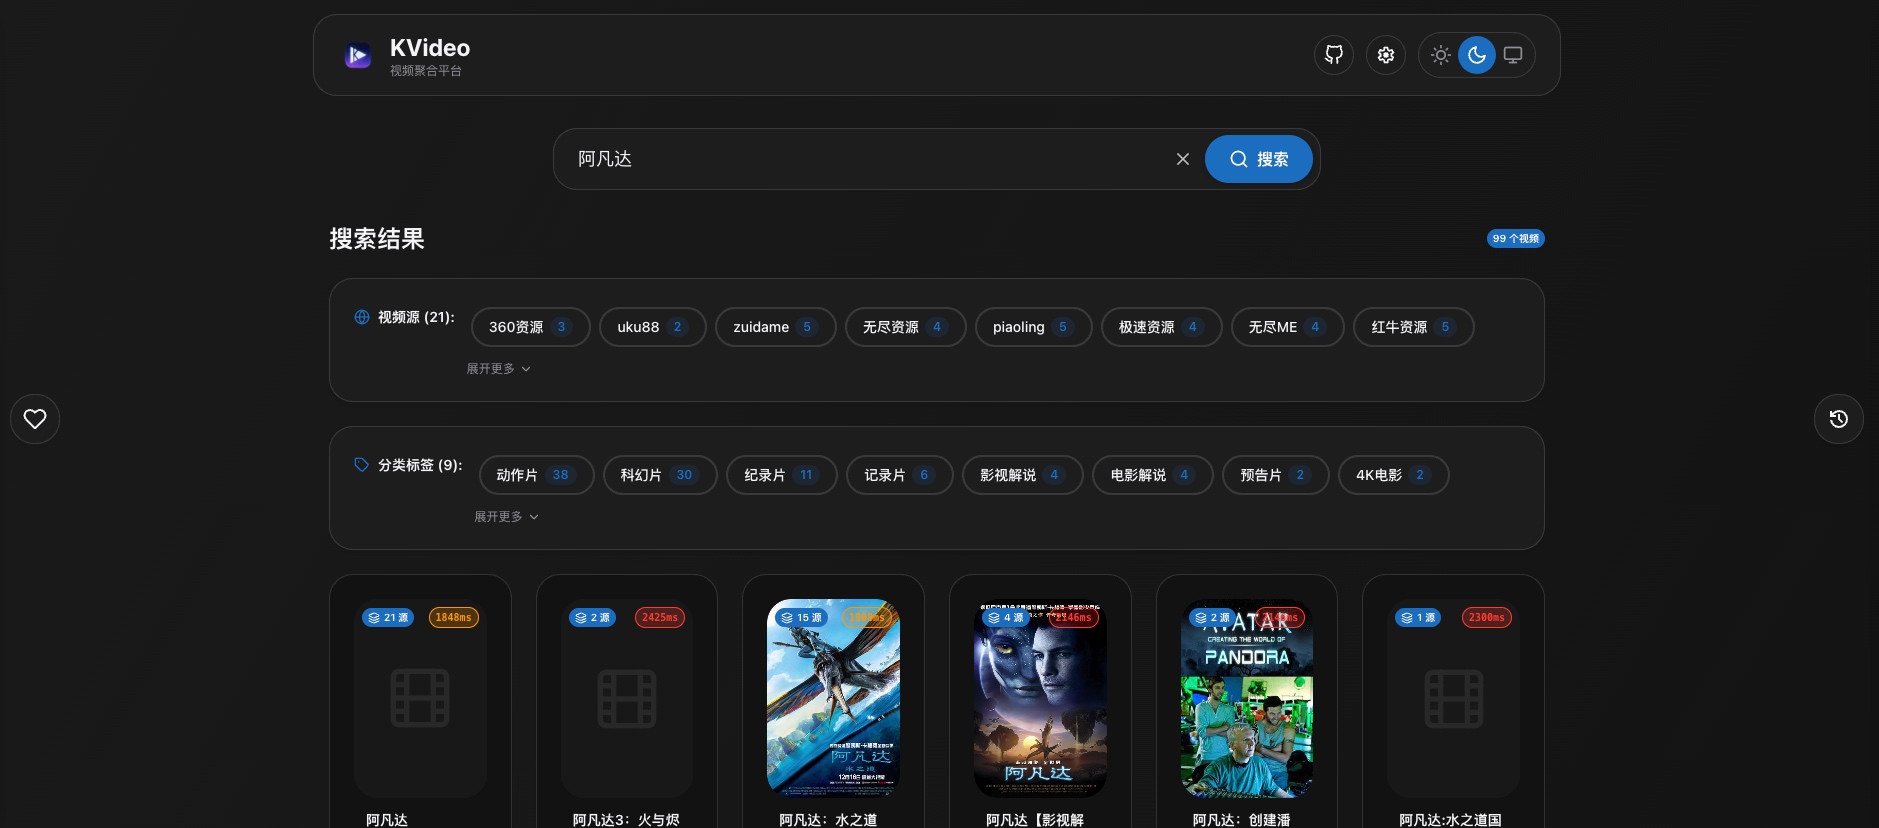1879x828 pixels.
Task: Filter by 极速资源 source
Action: [x=1162, y=327]
